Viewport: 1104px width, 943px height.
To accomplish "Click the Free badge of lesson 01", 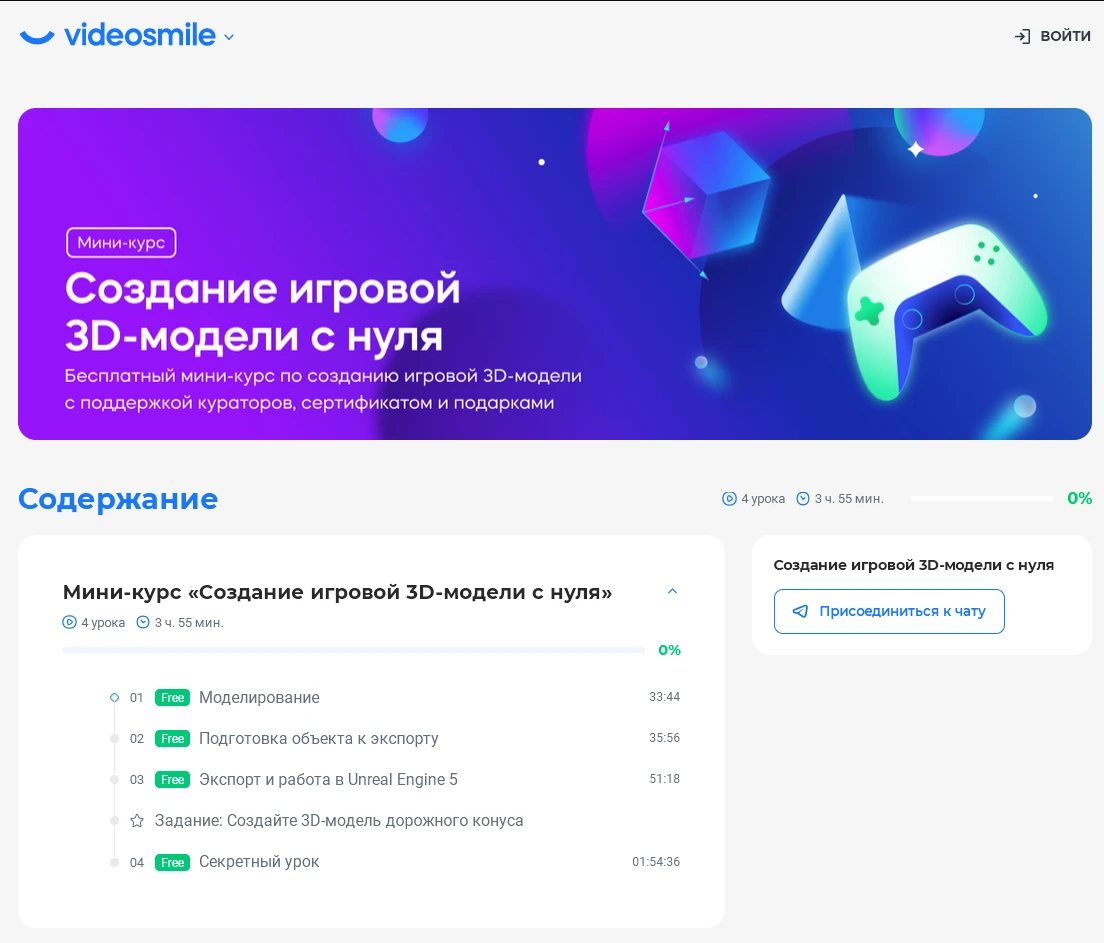I will click(172, 697).
